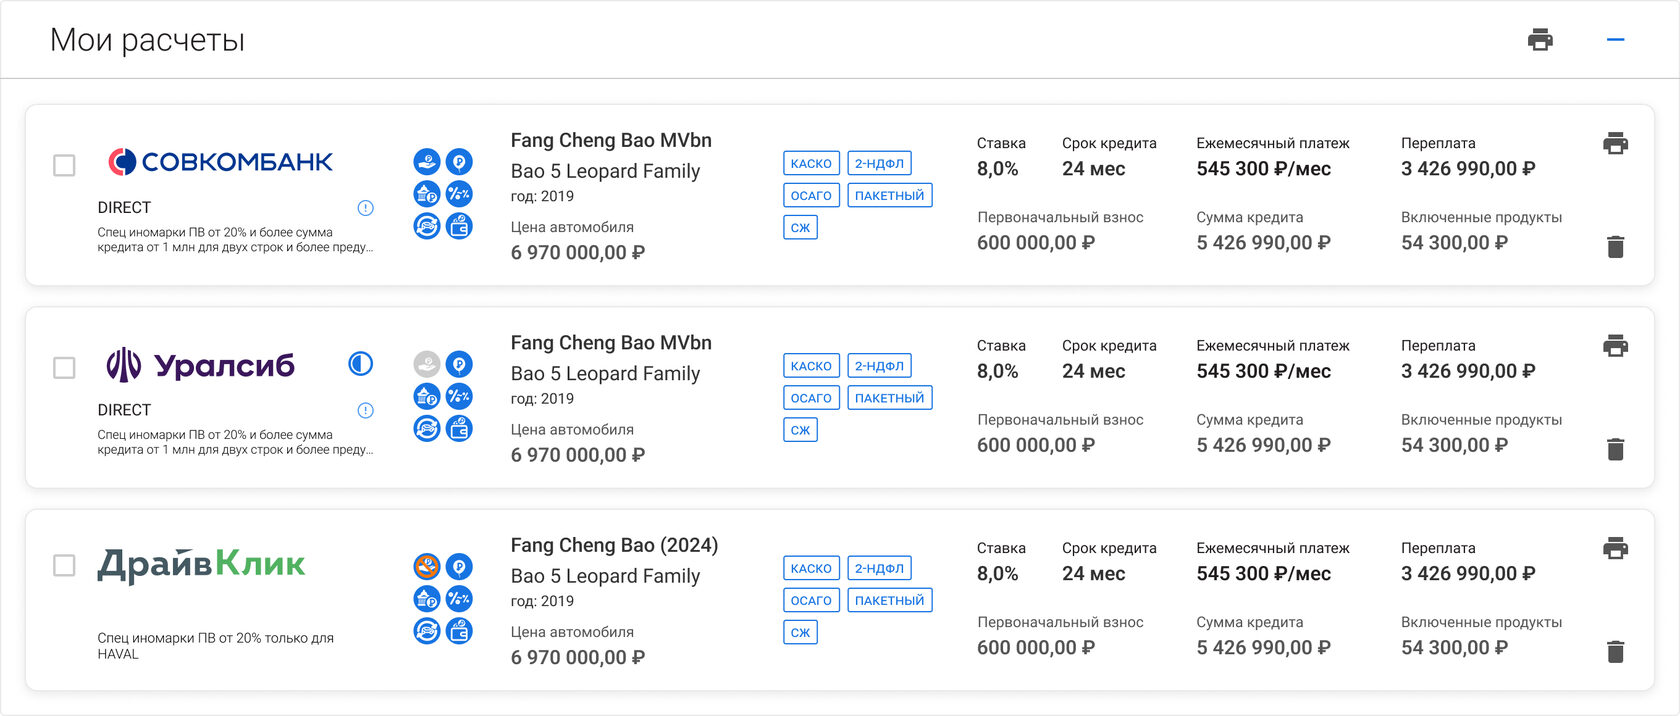The height and width of the screenshot is (716, 1680).
Task: Print the Совкомбанк calculation
Action: (x=1615, y=143)
